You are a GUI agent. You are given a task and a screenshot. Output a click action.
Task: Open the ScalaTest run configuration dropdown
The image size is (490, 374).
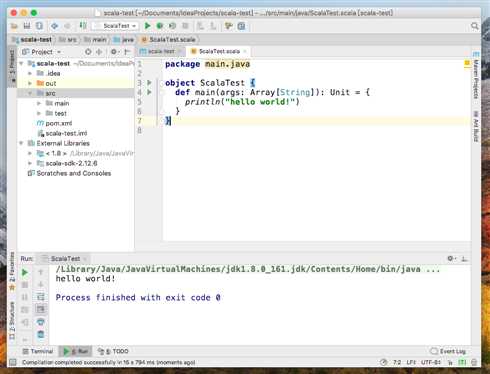pyautogui.click(x=115, y=26)
